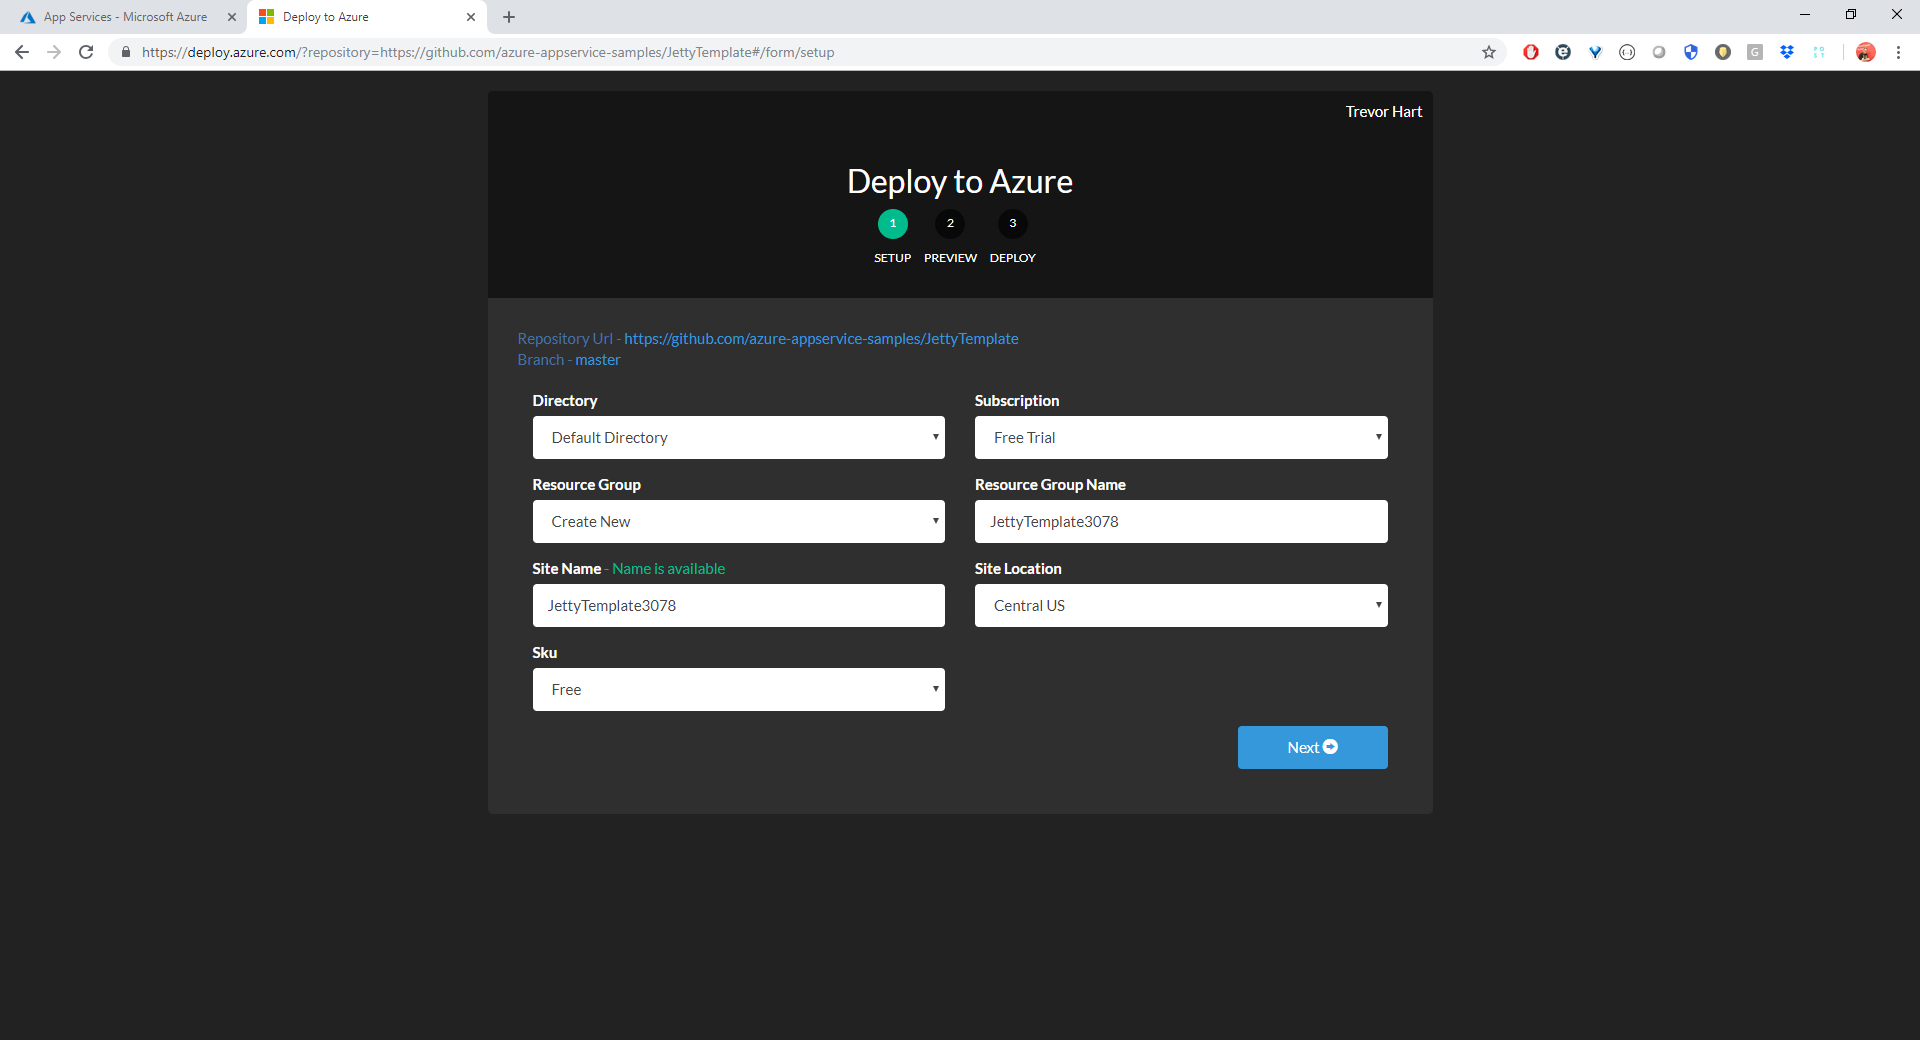The height and width of the screenshot is (1040, 1920).
Task: Reload the Deploy to Azure page
Action: tap(86, 52)
